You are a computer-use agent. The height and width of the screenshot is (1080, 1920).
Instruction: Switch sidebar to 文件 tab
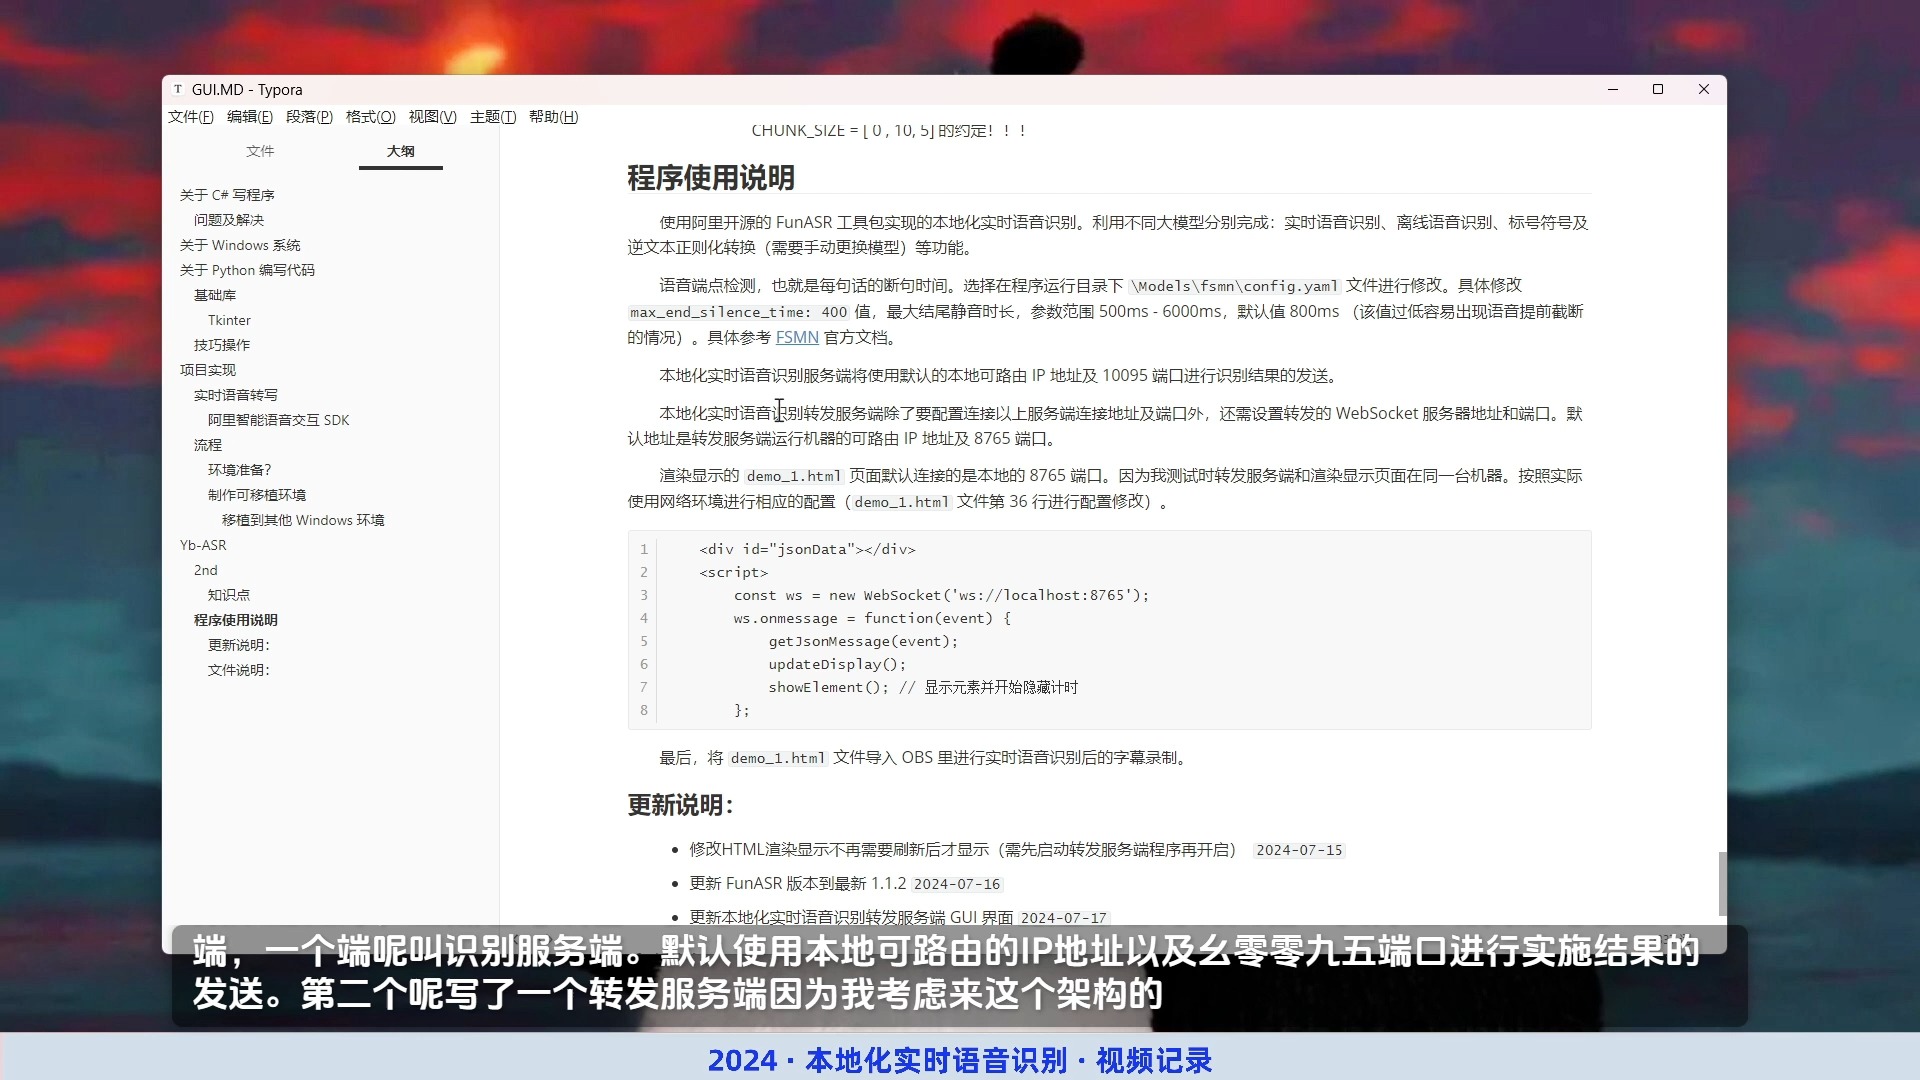click(260, 151)
